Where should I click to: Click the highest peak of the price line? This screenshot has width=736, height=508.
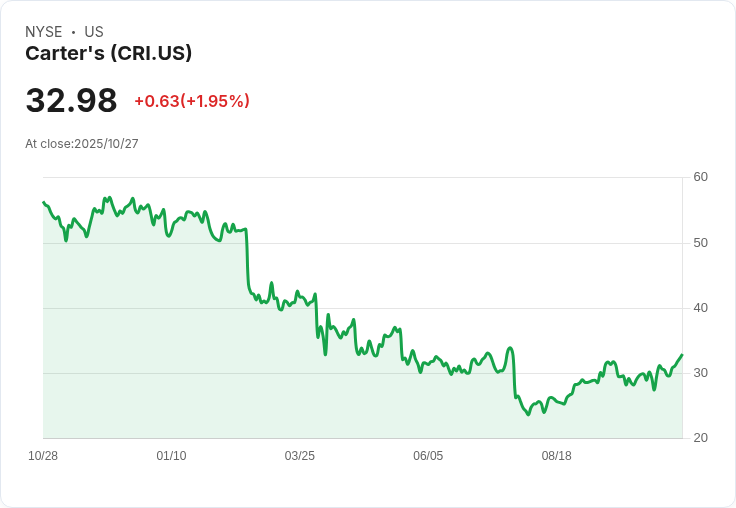click(110, 197)
